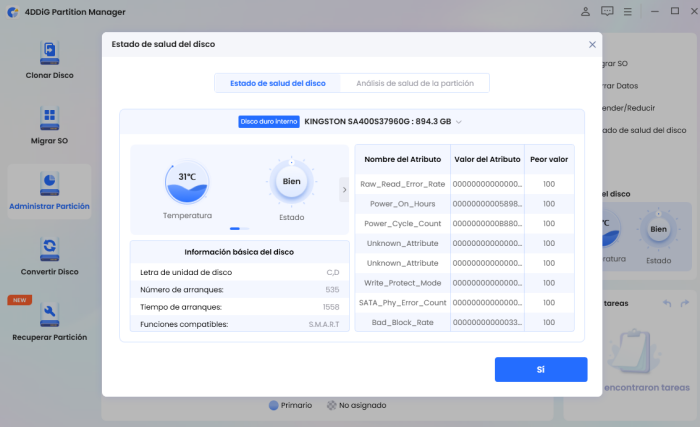Click the redo arrow in tasks panel
This screenshot has width=700, height=427.
(684, 303)
